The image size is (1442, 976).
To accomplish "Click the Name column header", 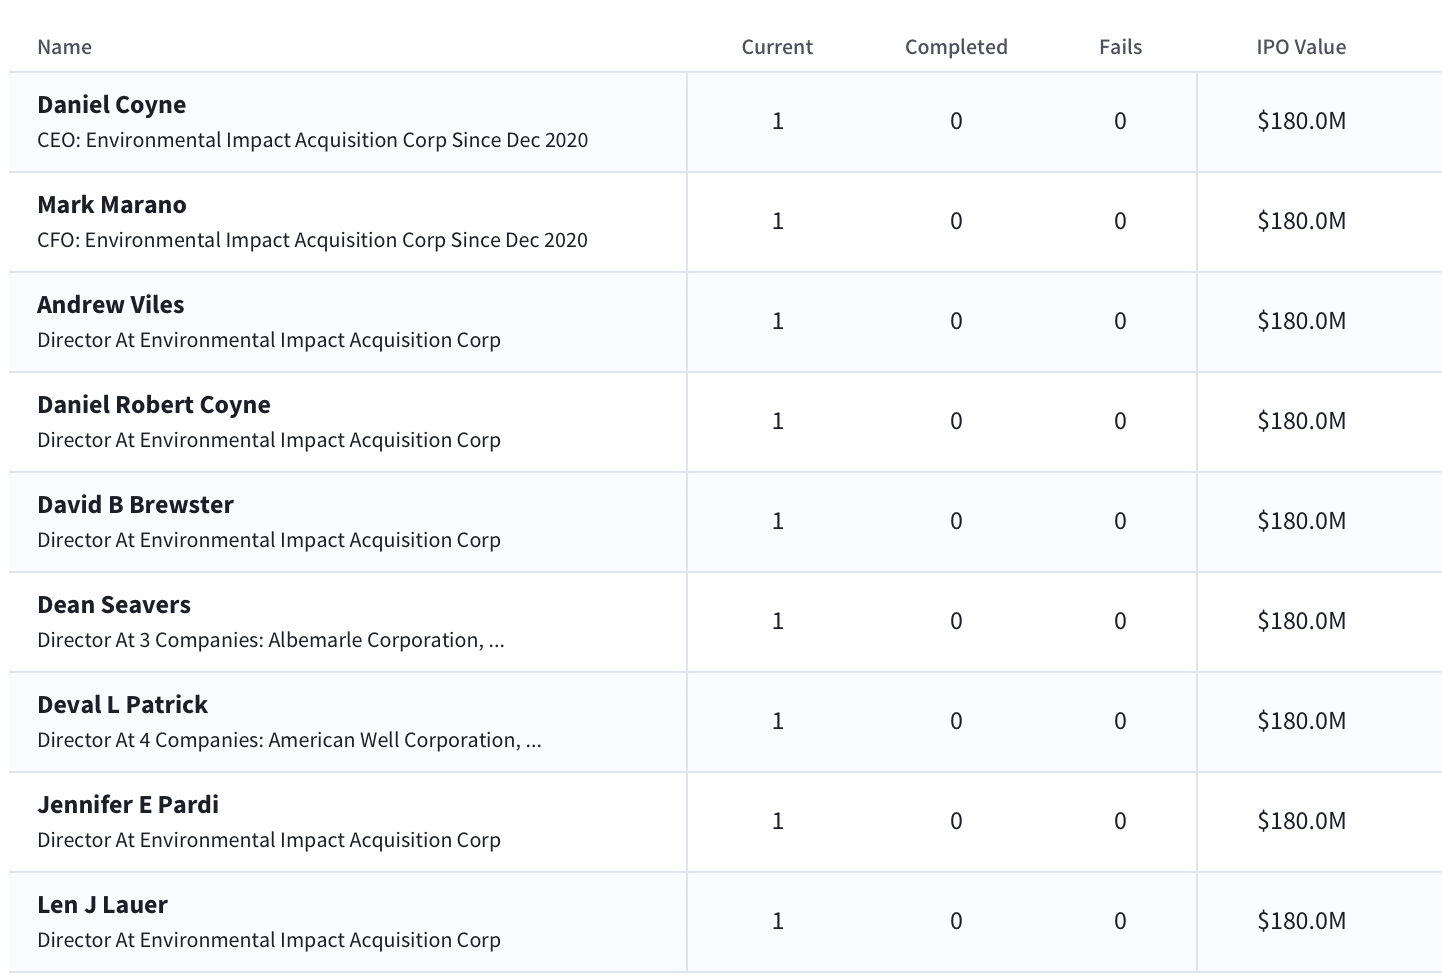I will tap(64, 47).
